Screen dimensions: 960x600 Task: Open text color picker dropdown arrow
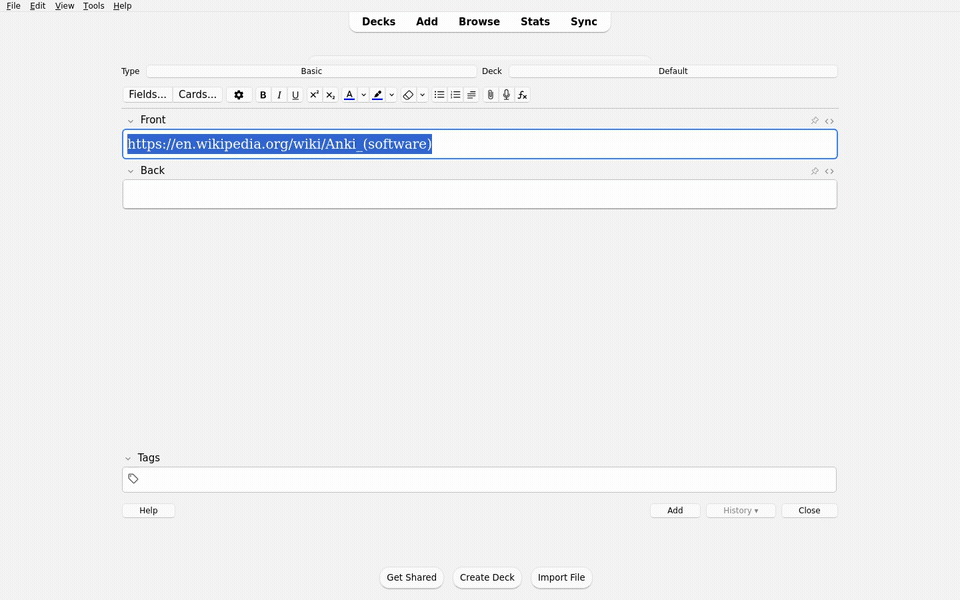364,95
